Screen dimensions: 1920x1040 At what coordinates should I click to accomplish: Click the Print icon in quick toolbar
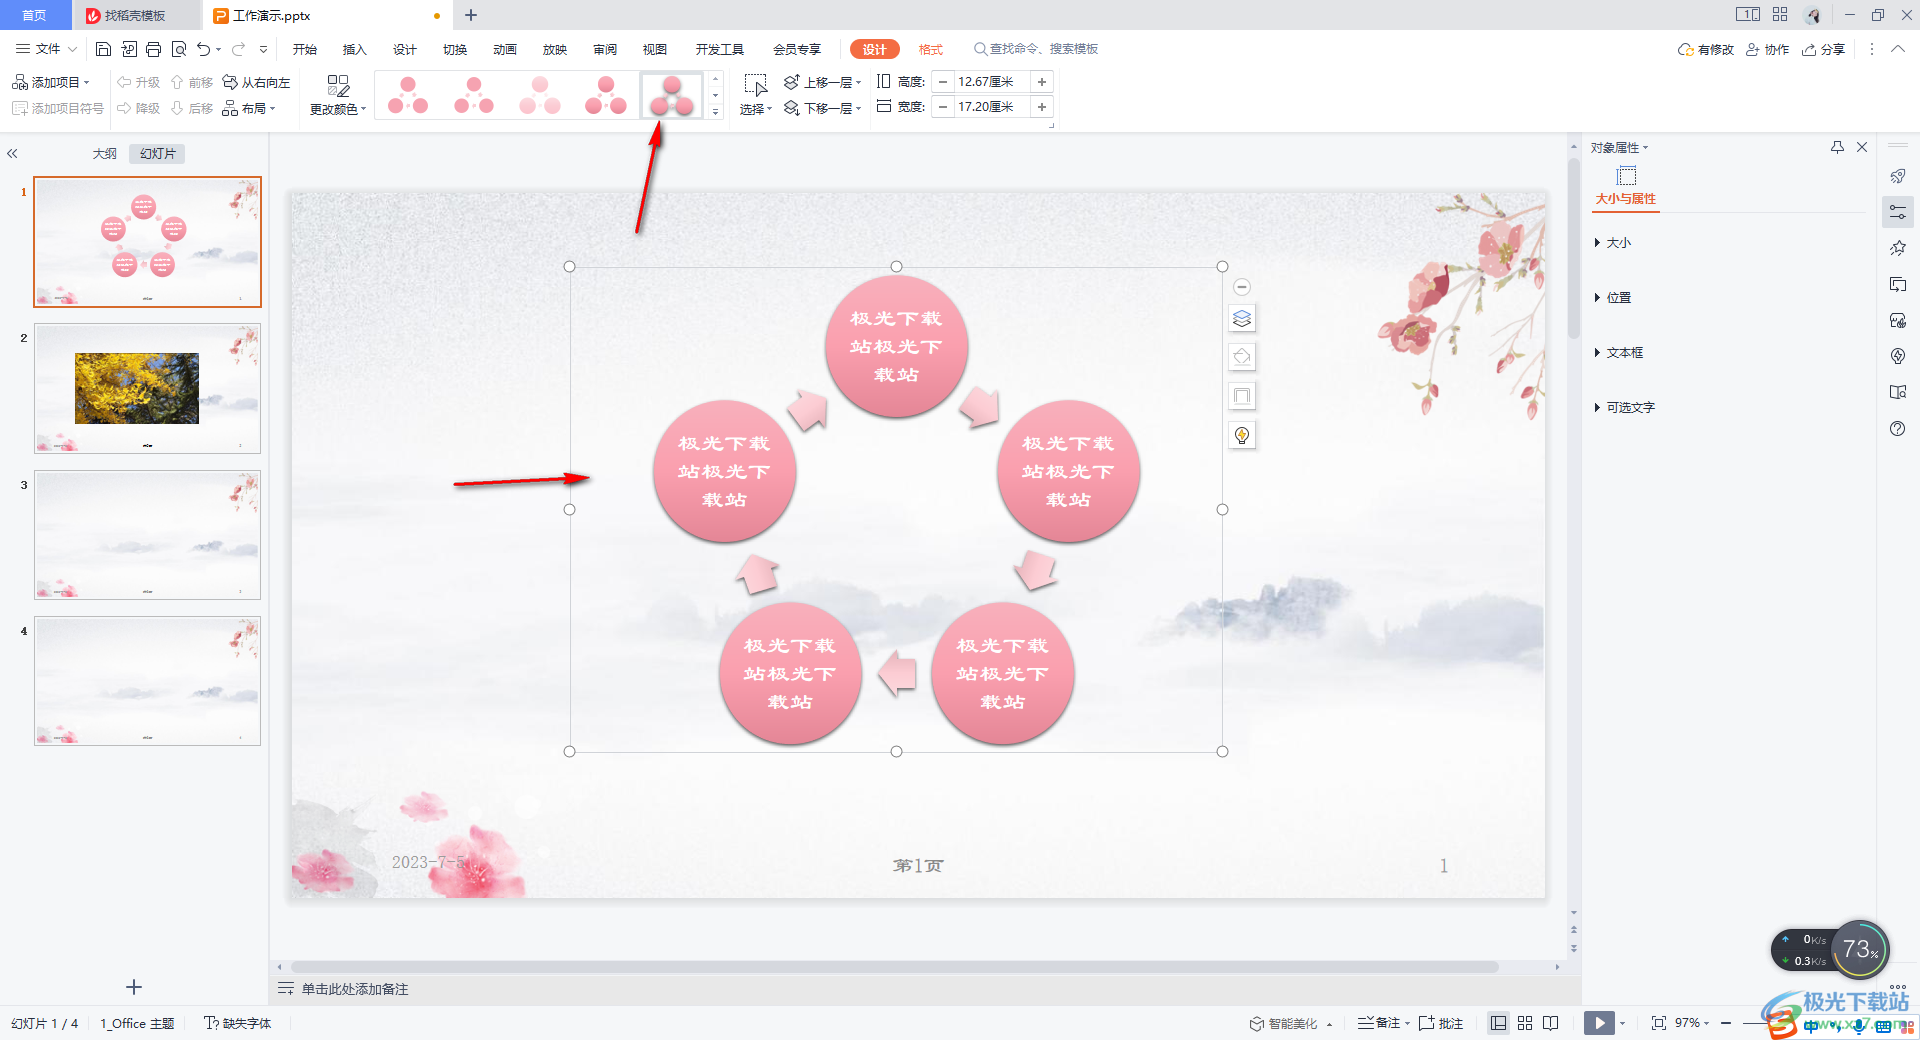153,49
